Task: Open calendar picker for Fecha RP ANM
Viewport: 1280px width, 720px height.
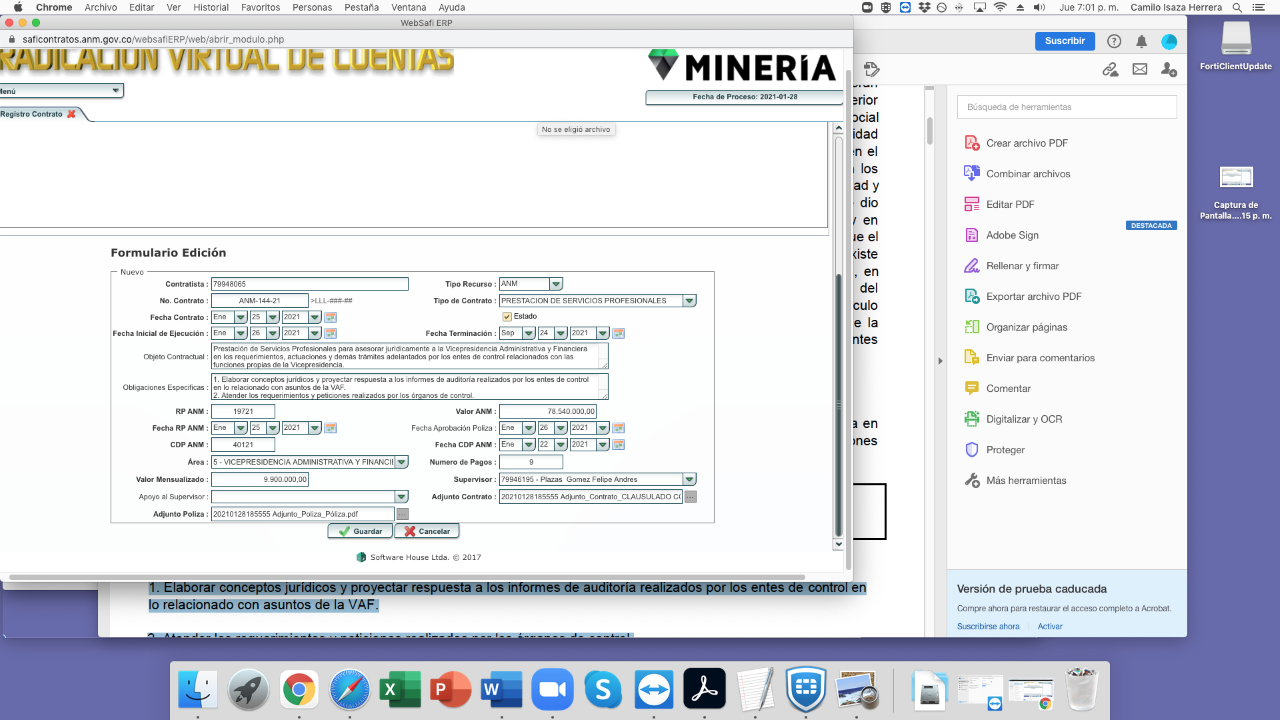Action: [330, 428]
